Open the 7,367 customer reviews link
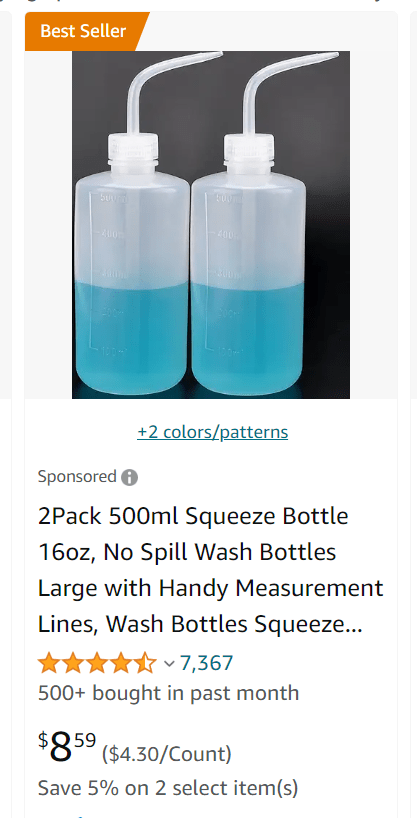417x818 pixels. point(206,663)
